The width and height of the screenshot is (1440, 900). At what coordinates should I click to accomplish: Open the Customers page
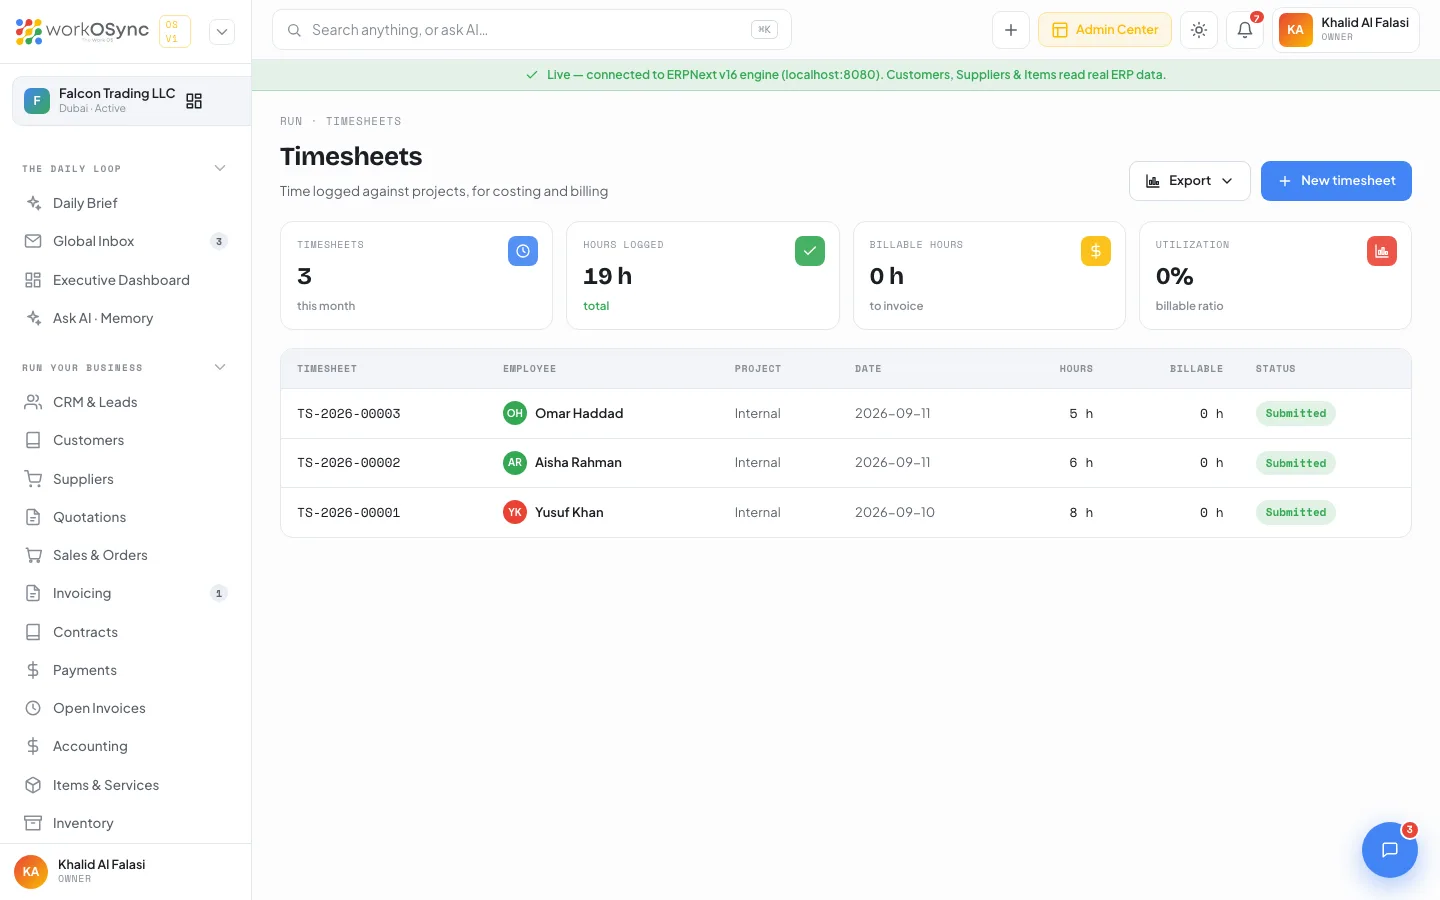126,440
